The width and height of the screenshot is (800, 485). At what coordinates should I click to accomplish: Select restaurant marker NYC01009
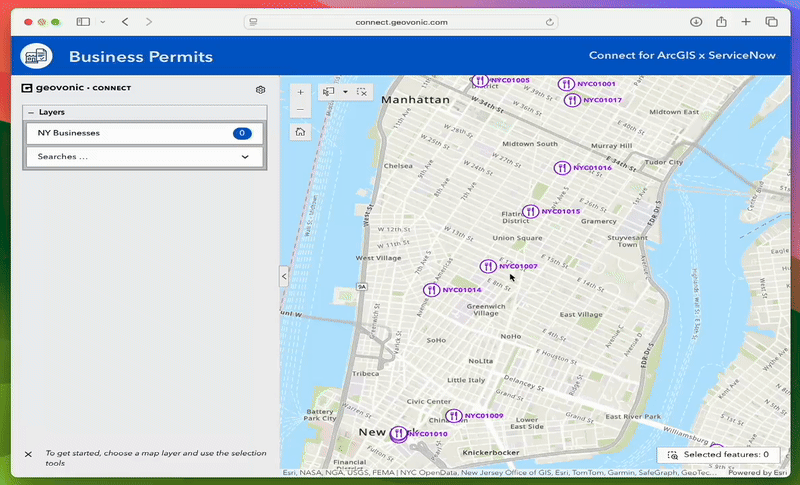454,416
